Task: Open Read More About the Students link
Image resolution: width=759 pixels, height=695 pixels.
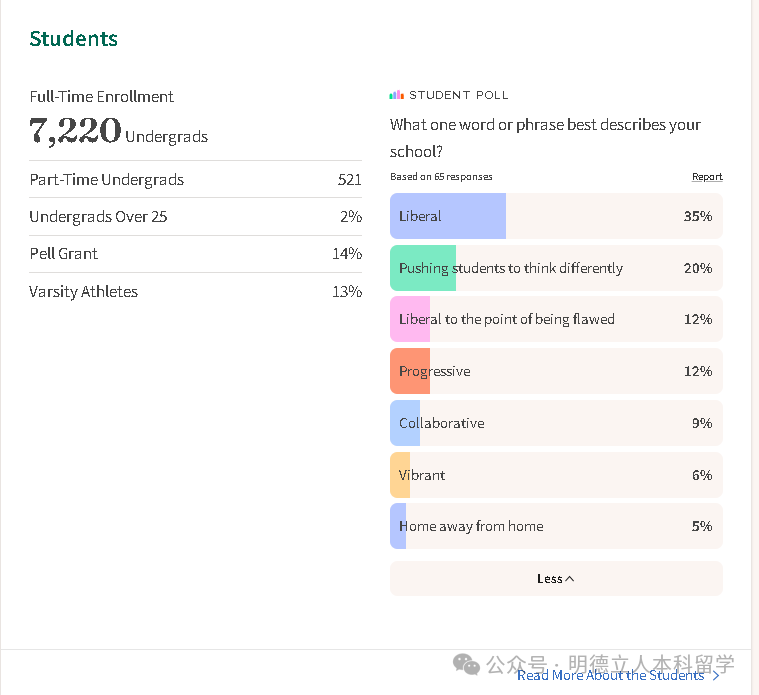Action: [610, 675]
